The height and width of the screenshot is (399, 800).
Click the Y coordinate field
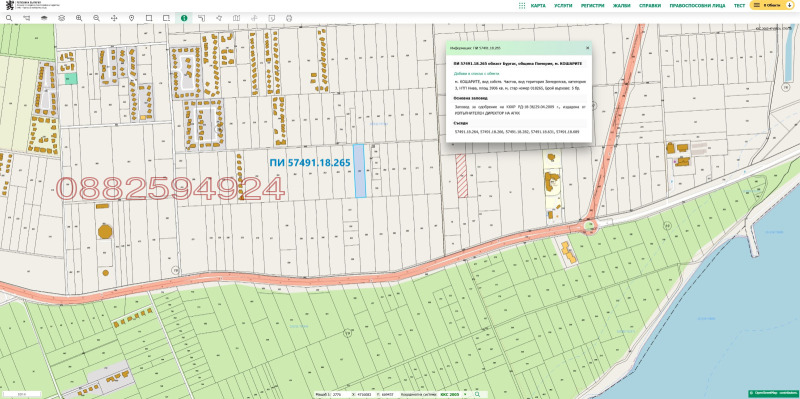tap(389, 394)
